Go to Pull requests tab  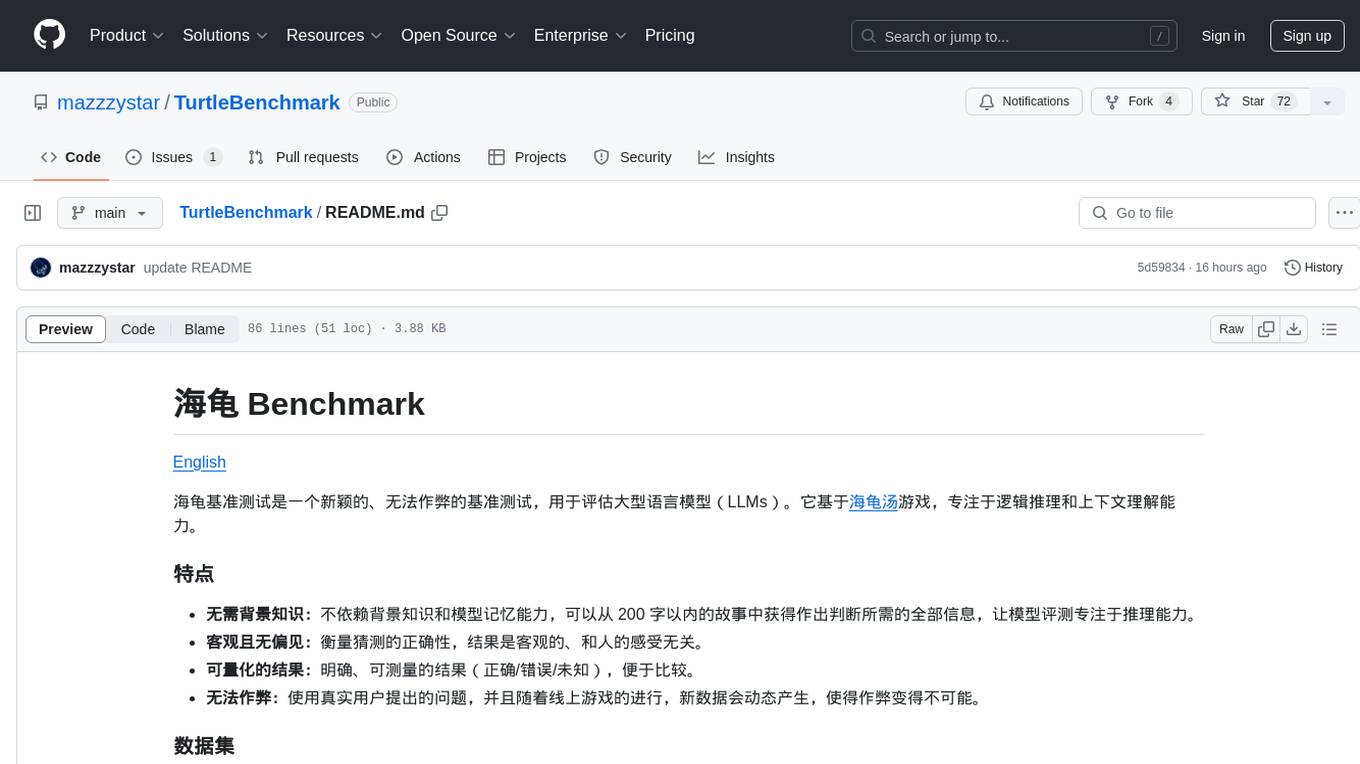303,157
